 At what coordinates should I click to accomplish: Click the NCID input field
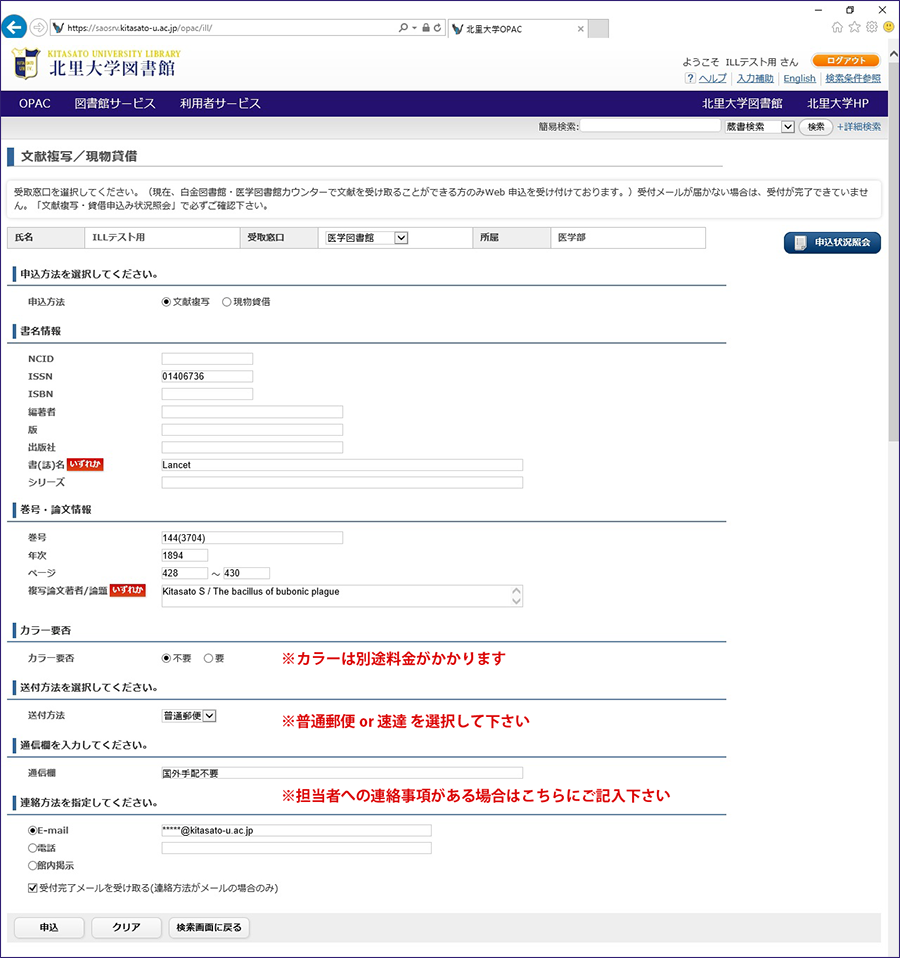pos(207,359)
